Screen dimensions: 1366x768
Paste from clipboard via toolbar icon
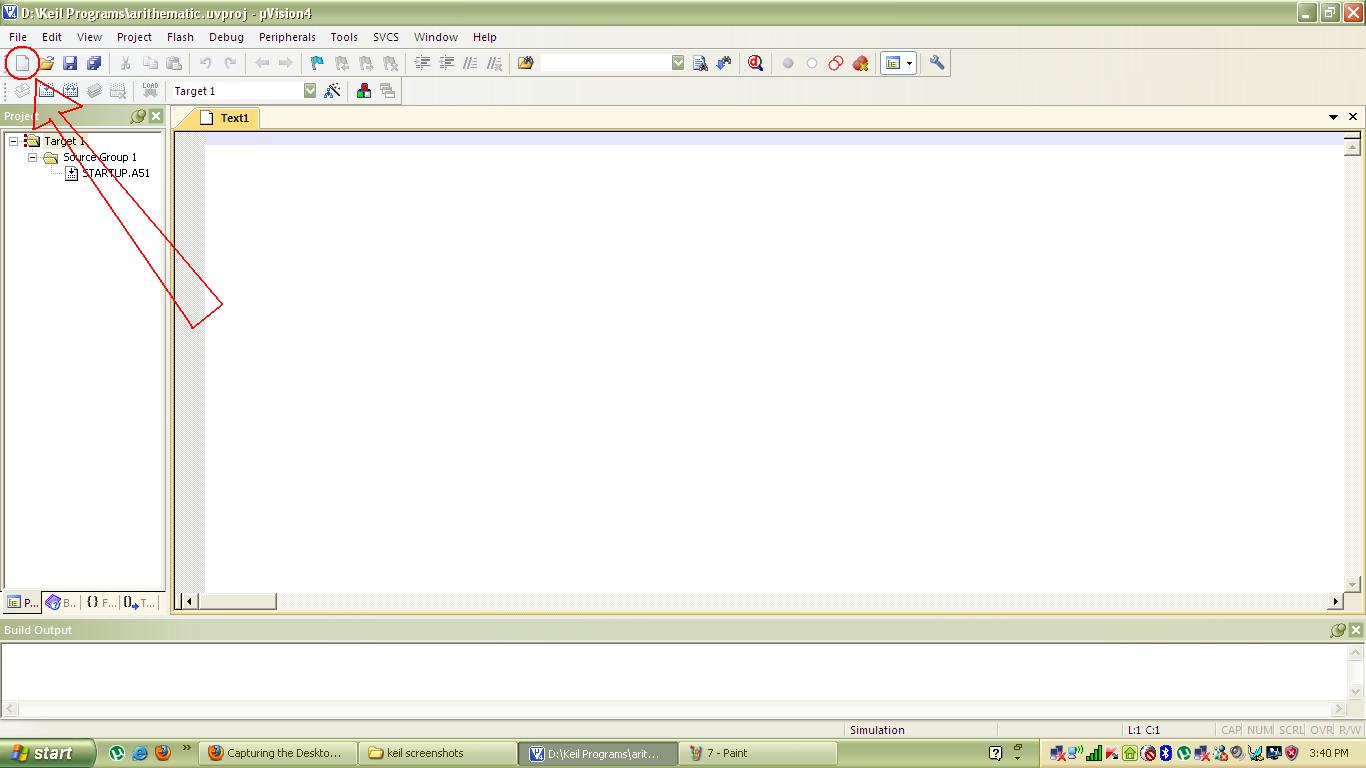coord(174,63)
